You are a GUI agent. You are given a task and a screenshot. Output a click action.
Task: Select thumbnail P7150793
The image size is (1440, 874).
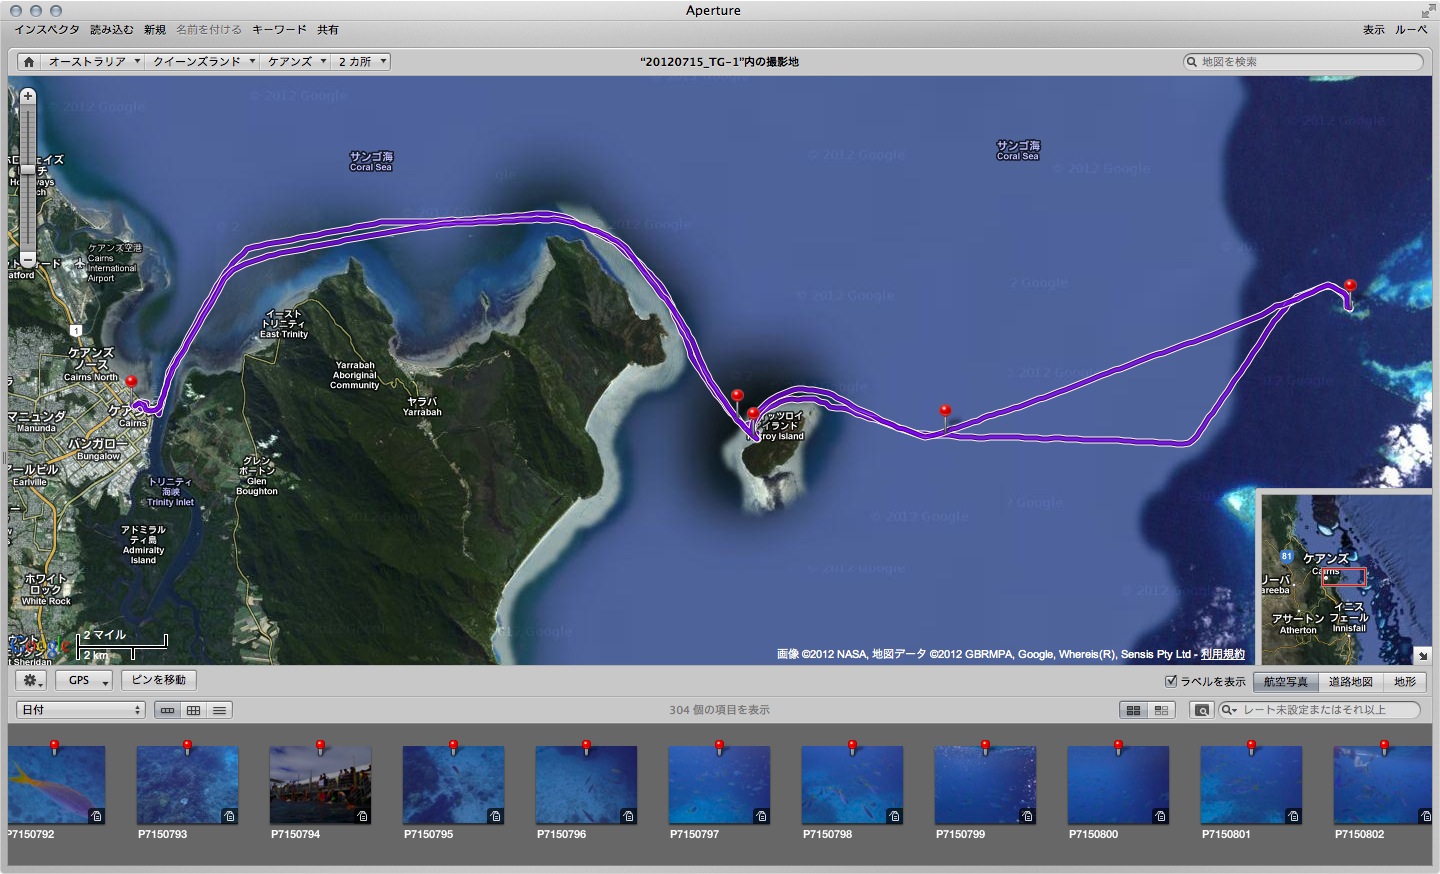(187, 785)
